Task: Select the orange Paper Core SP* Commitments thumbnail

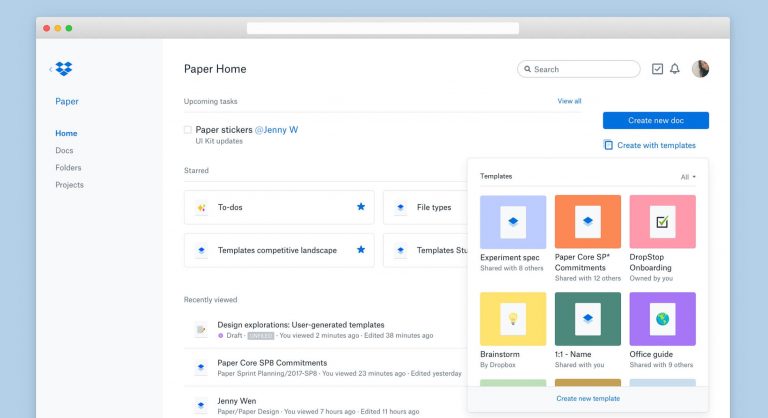Action: (588, 222)
